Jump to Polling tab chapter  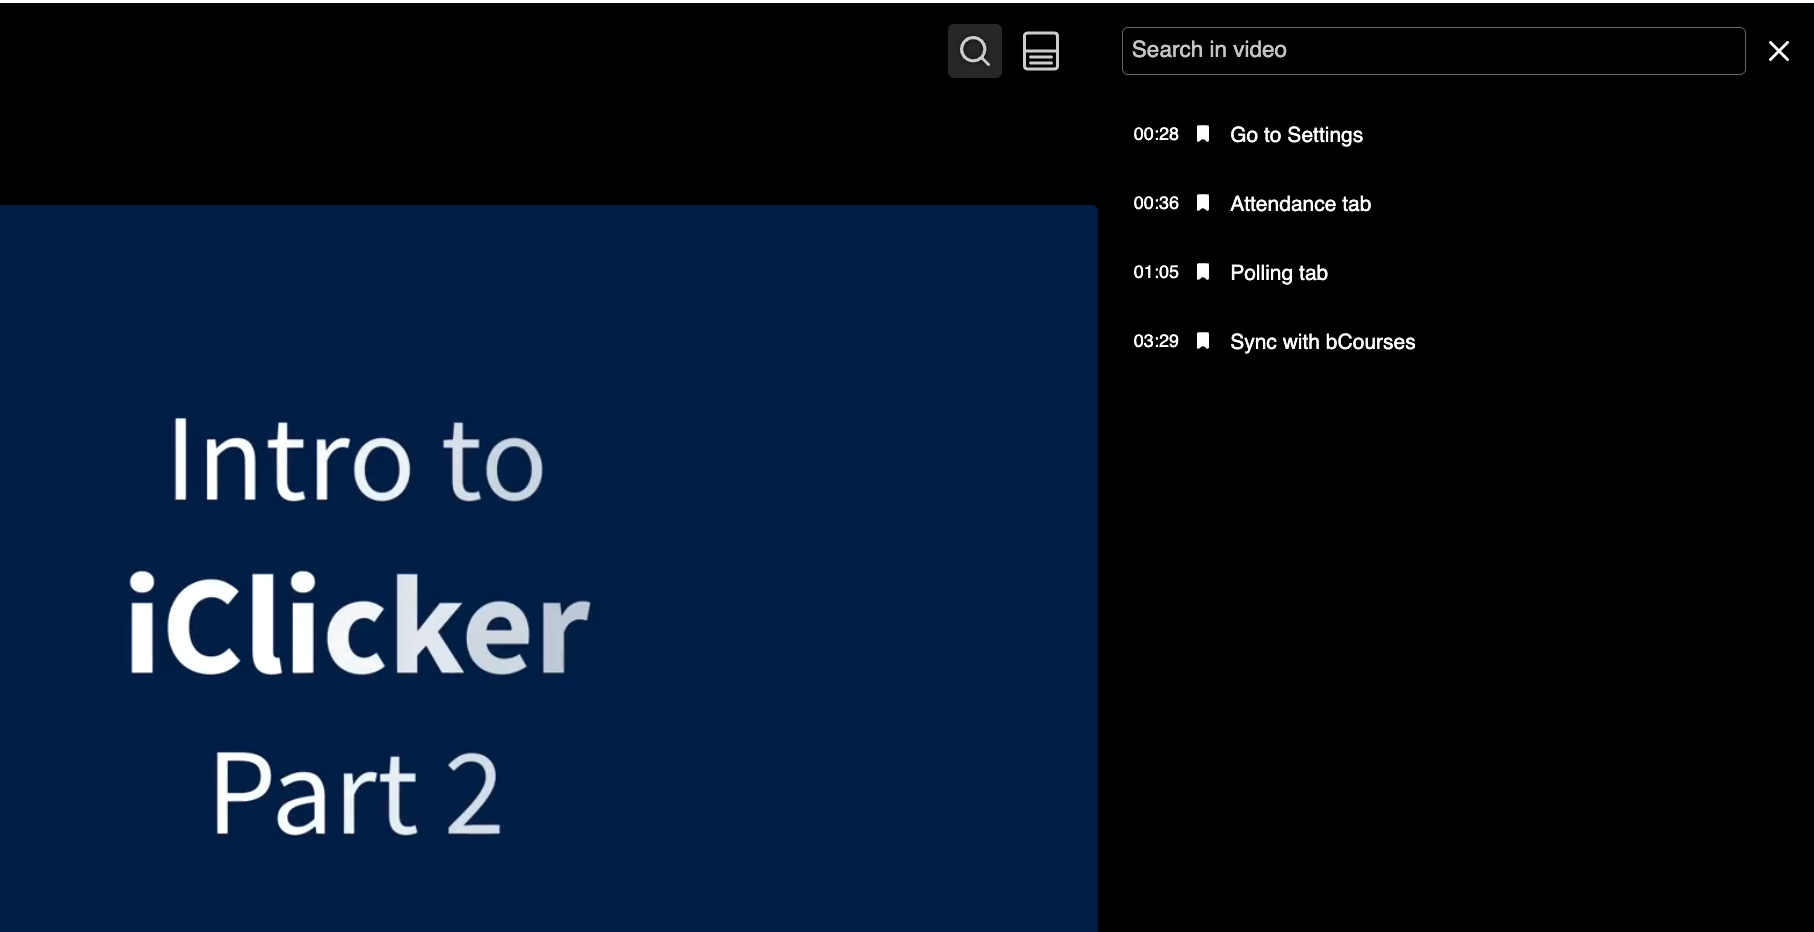pyautogui.click(x=1279, y=273)
